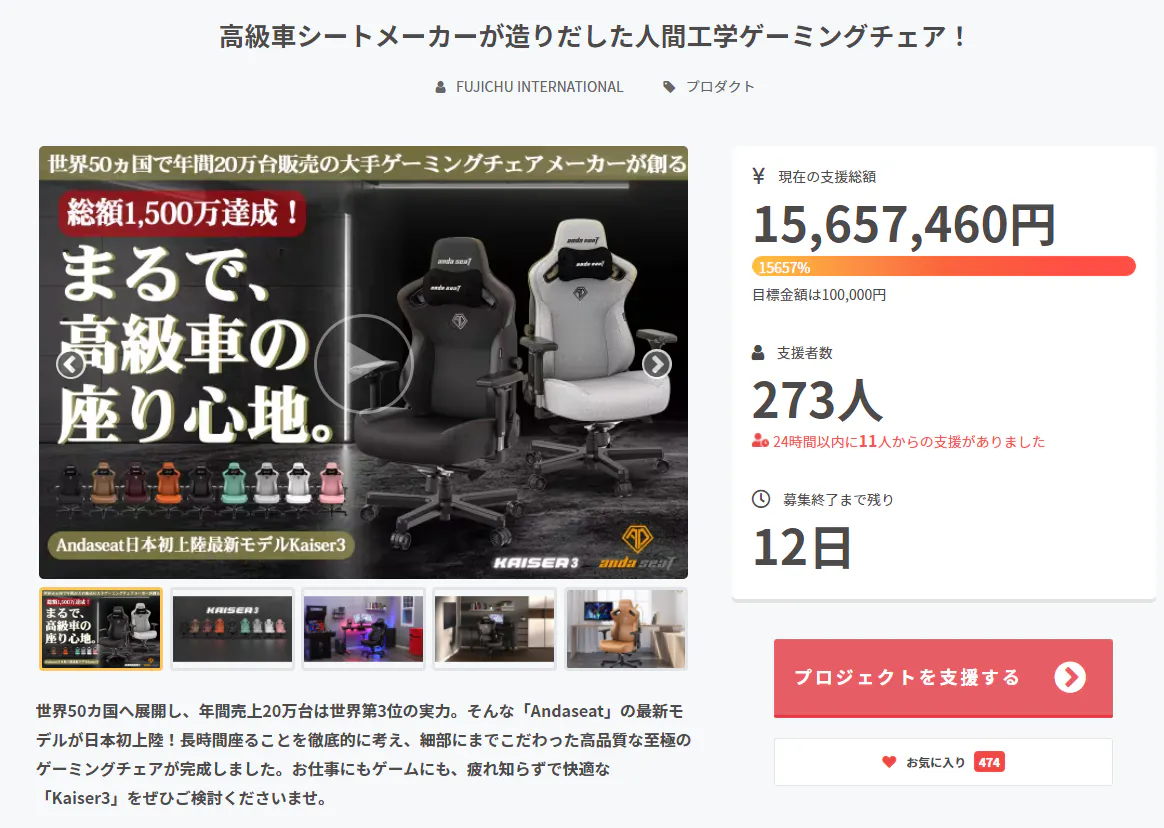Click the supporter icon next to 支援者数
This screenshot has height=828, width=1164.
tap(758, 353)
